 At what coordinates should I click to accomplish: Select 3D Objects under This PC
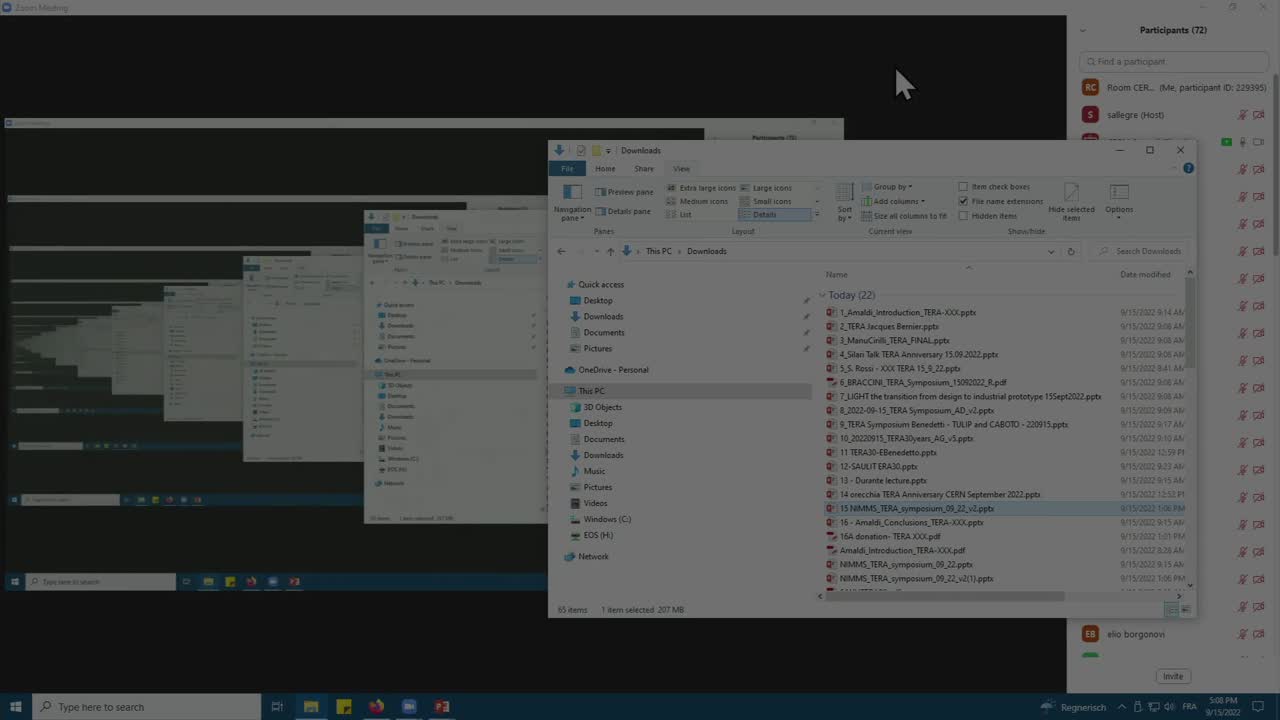point(602,407)
